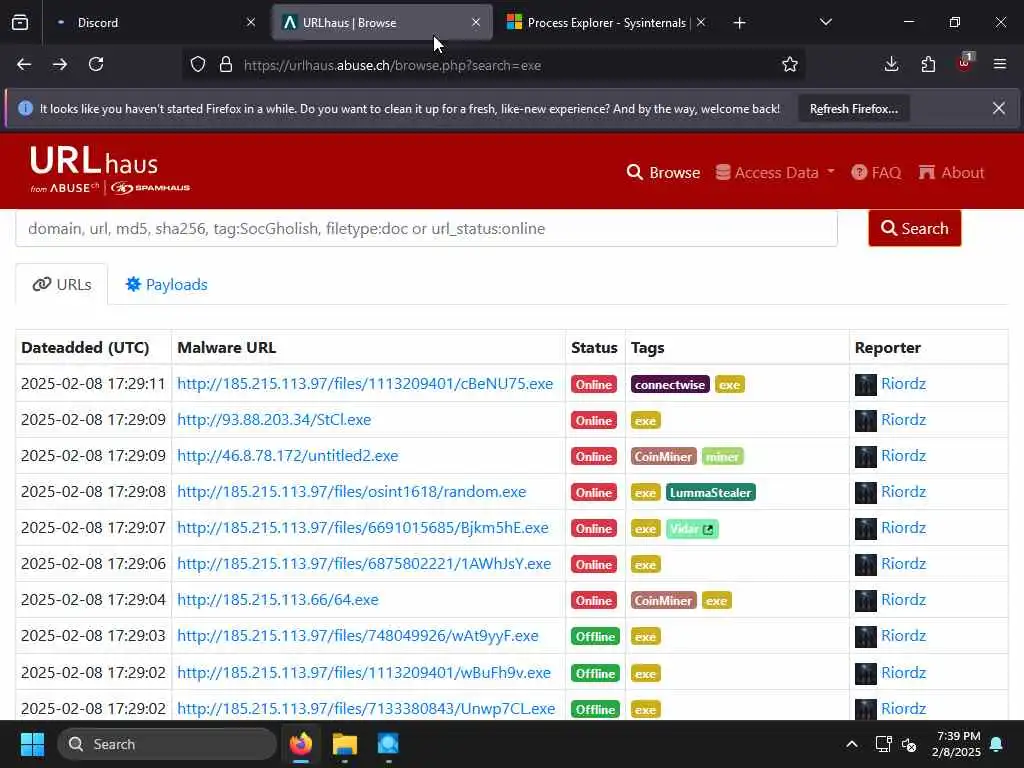The height and width of the screenshot is (768, 1024).
Task: Click the URLhaus logo
Action: click(x=110, y=170)
